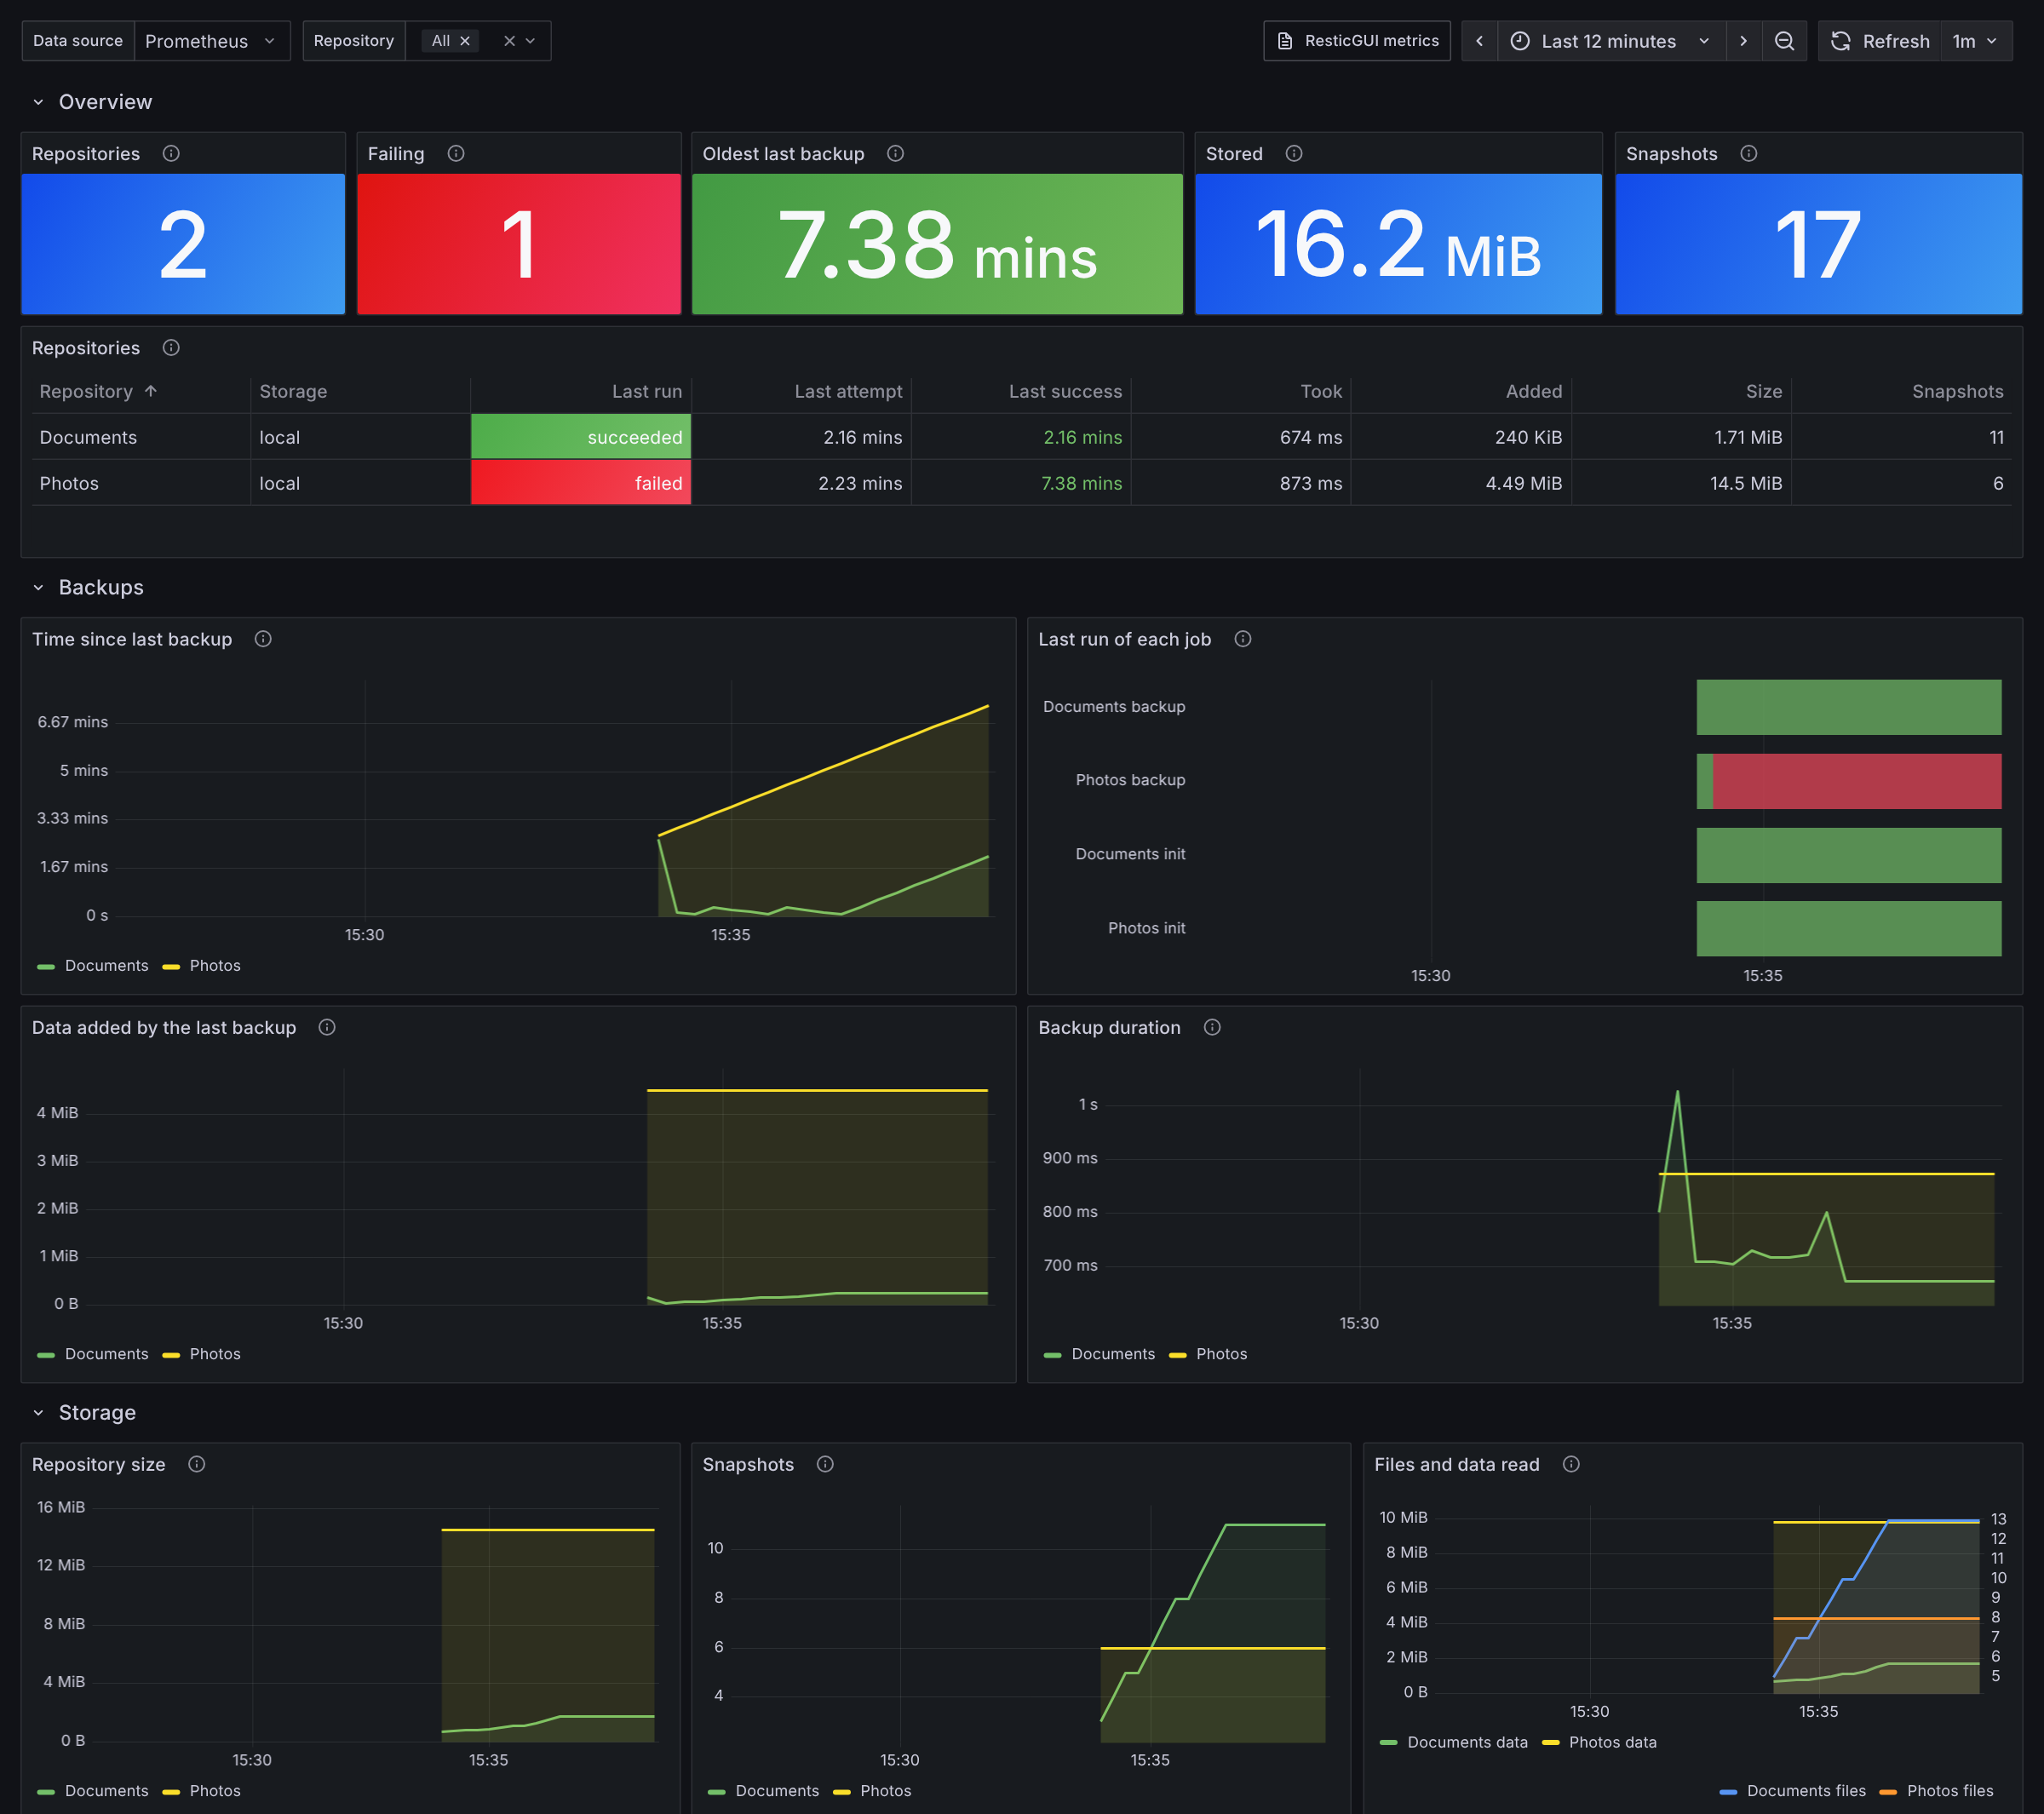This screenshot has width=2044, height=1814.
Task: Open the ResticGUI metrics link
Action: [x=1357, y=41]
